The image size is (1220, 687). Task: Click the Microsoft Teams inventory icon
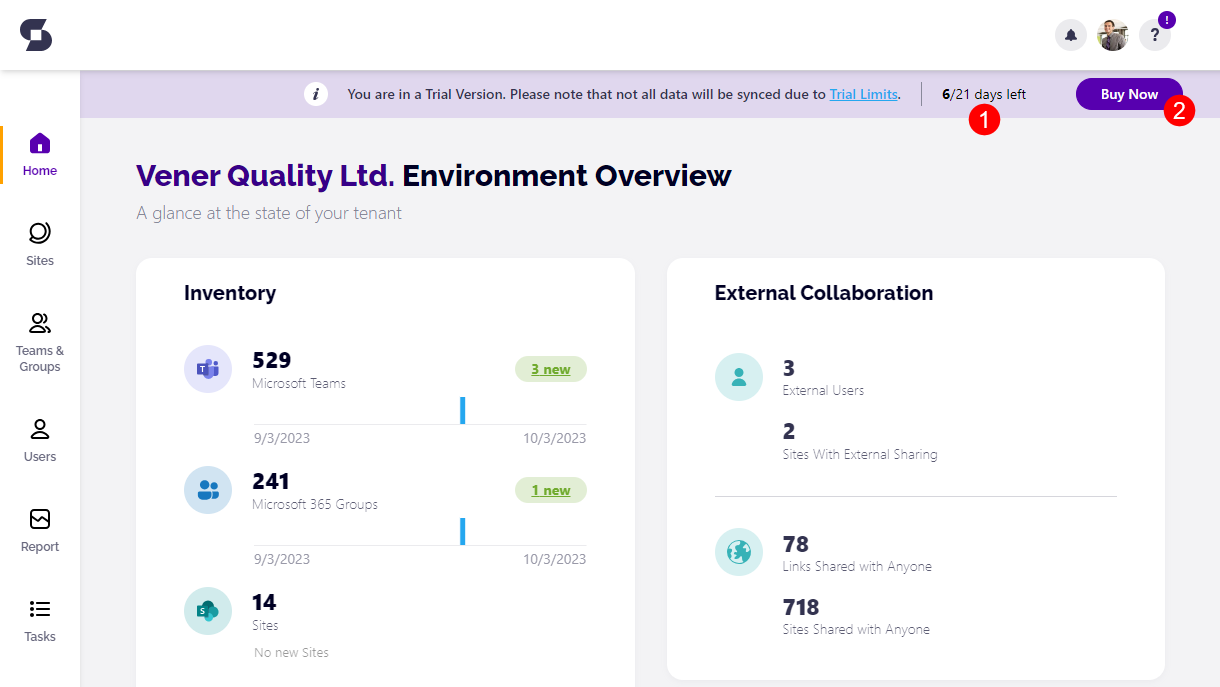click(x=208, y=369)
